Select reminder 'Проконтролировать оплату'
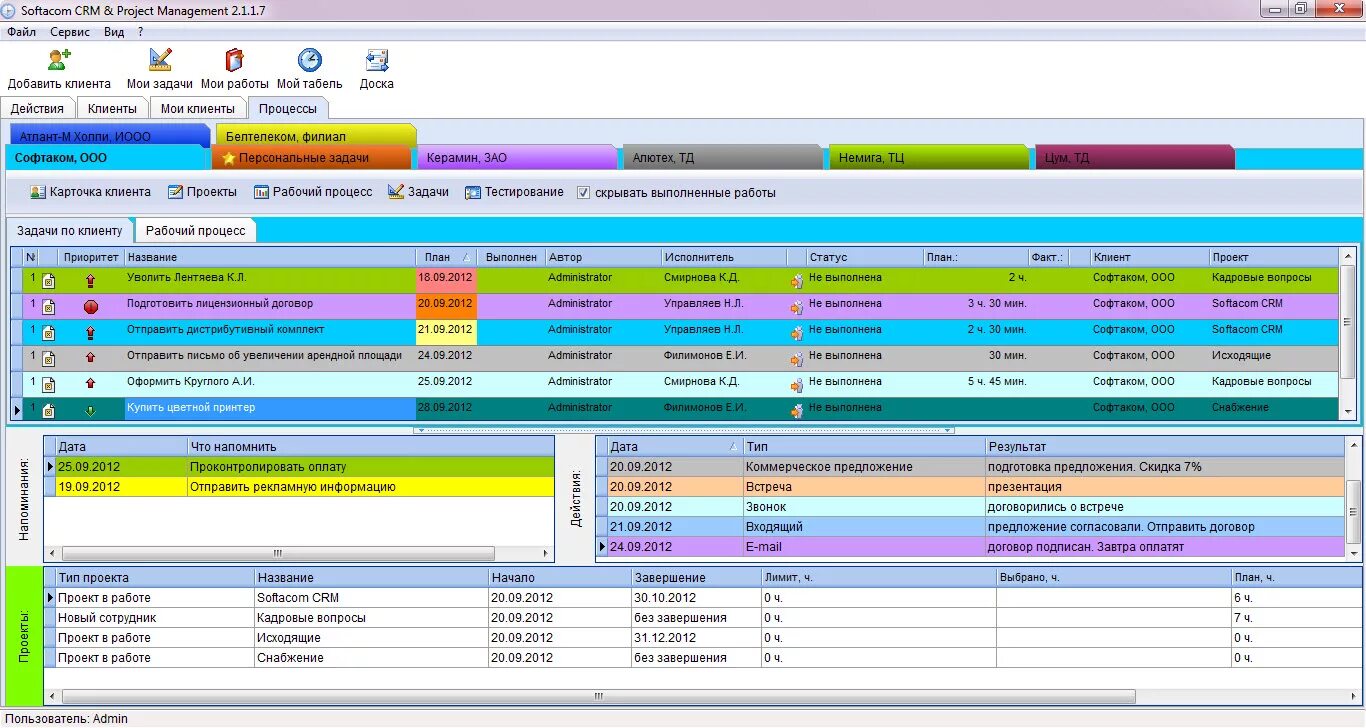1366x728 pixels. 299,467
